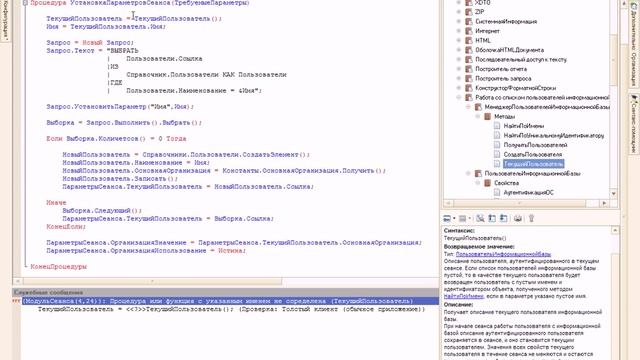Switch to the Дополнительно: Организация side tab
Screen dimensions: 640x360
coord(634,45)
